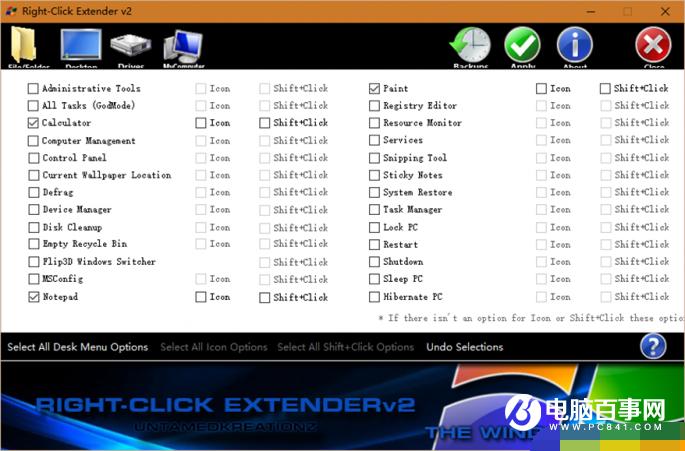Tick the Services checkbox

(374, 140)
